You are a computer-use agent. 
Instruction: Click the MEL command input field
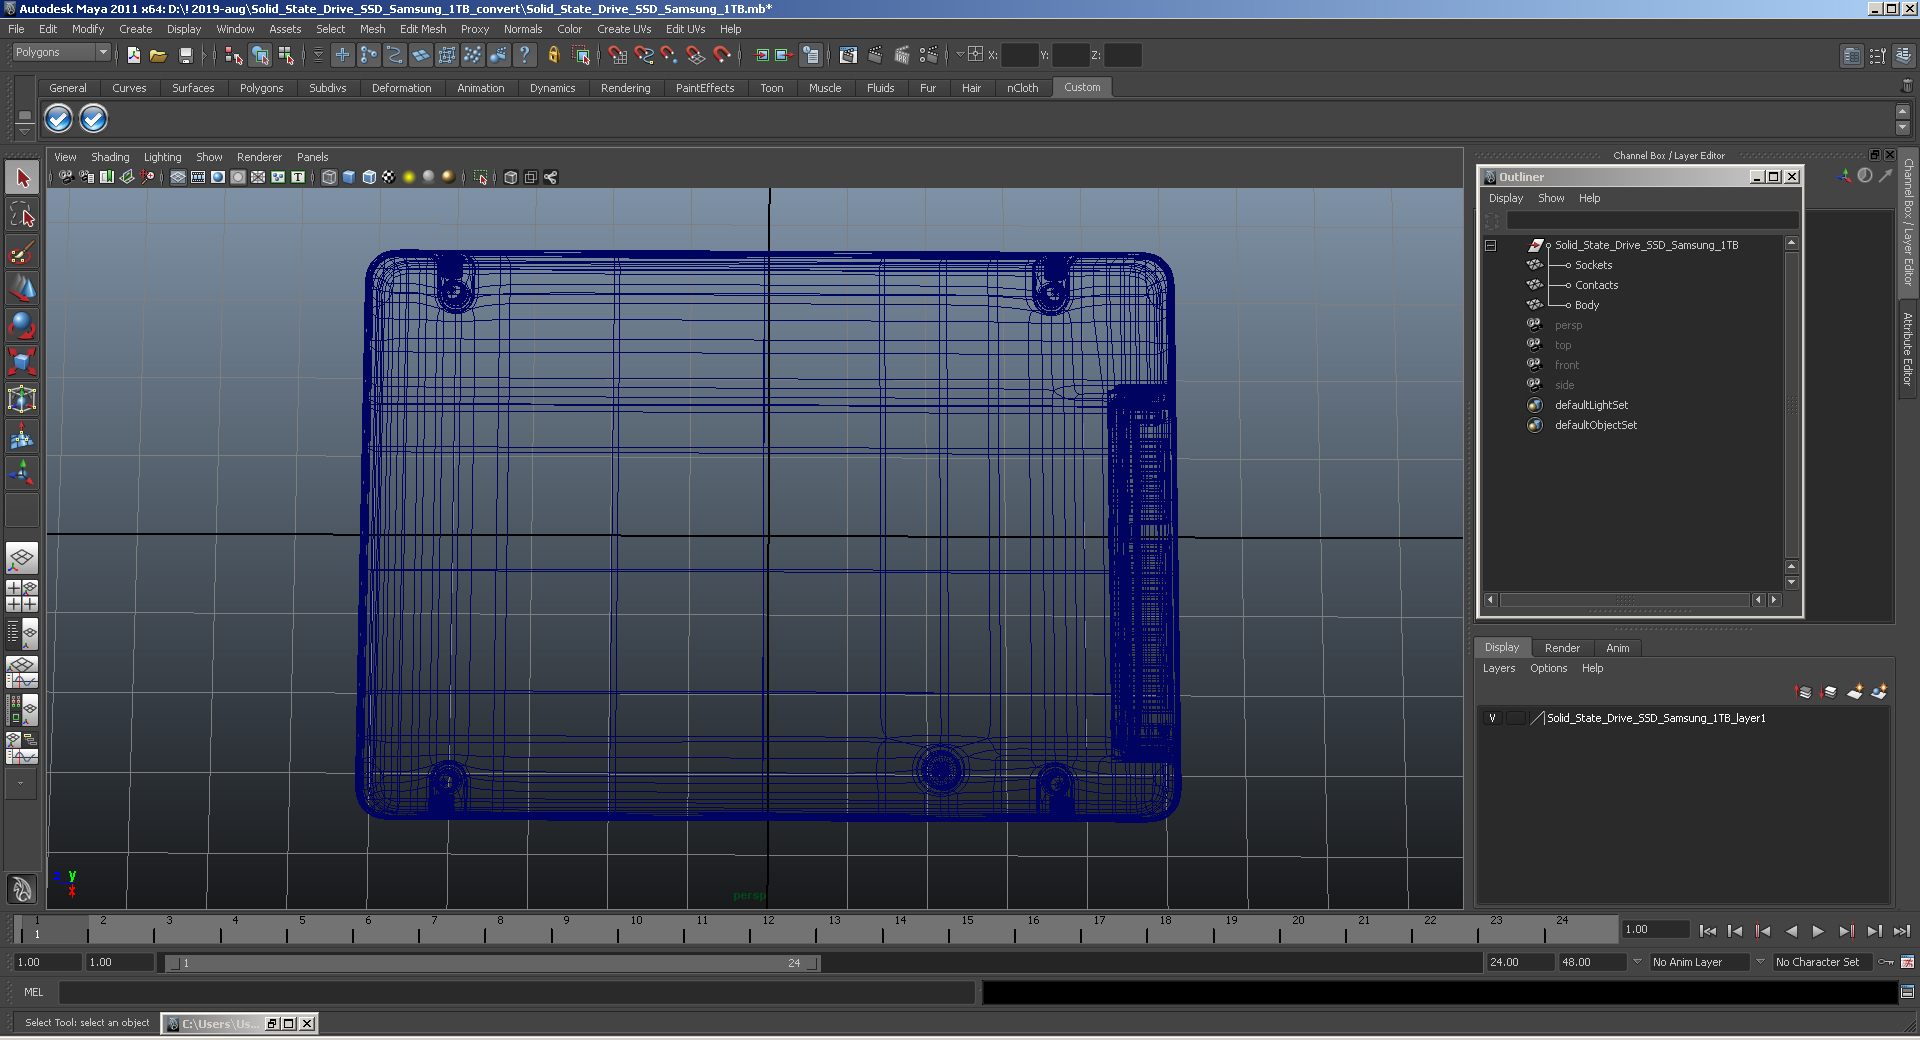(516, 992)
